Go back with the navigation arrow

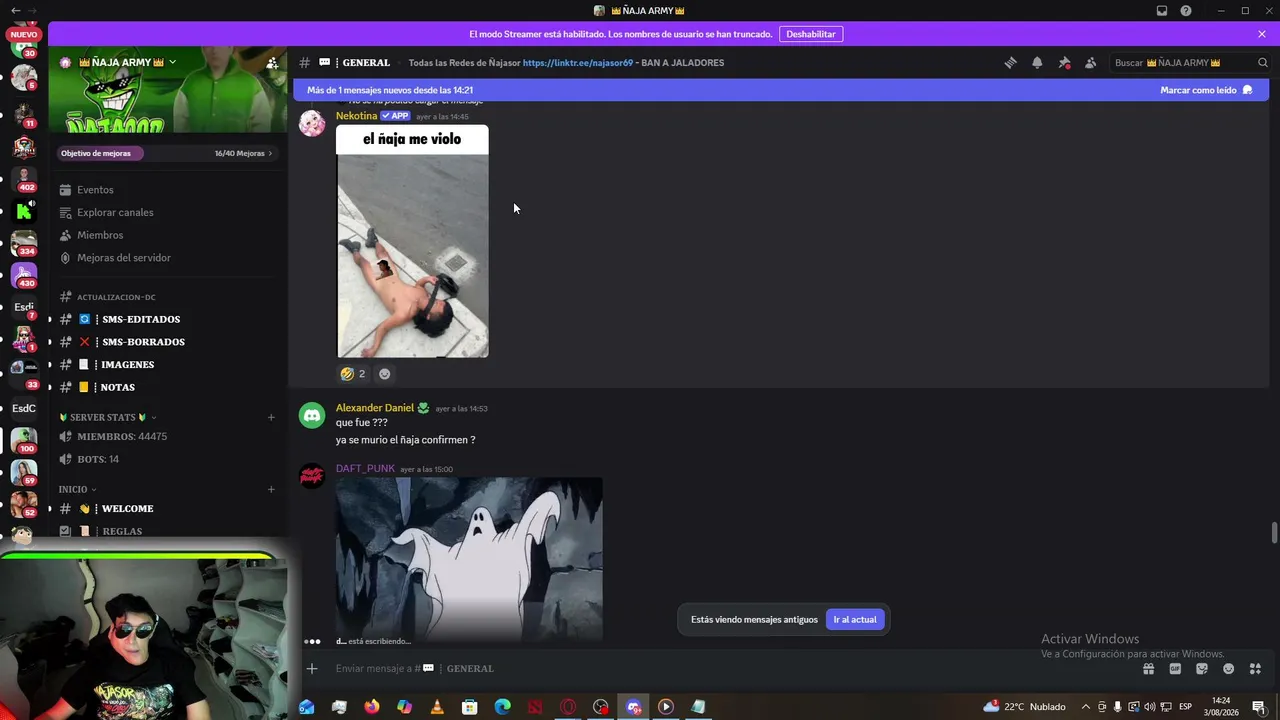click(x=15, y=10)
